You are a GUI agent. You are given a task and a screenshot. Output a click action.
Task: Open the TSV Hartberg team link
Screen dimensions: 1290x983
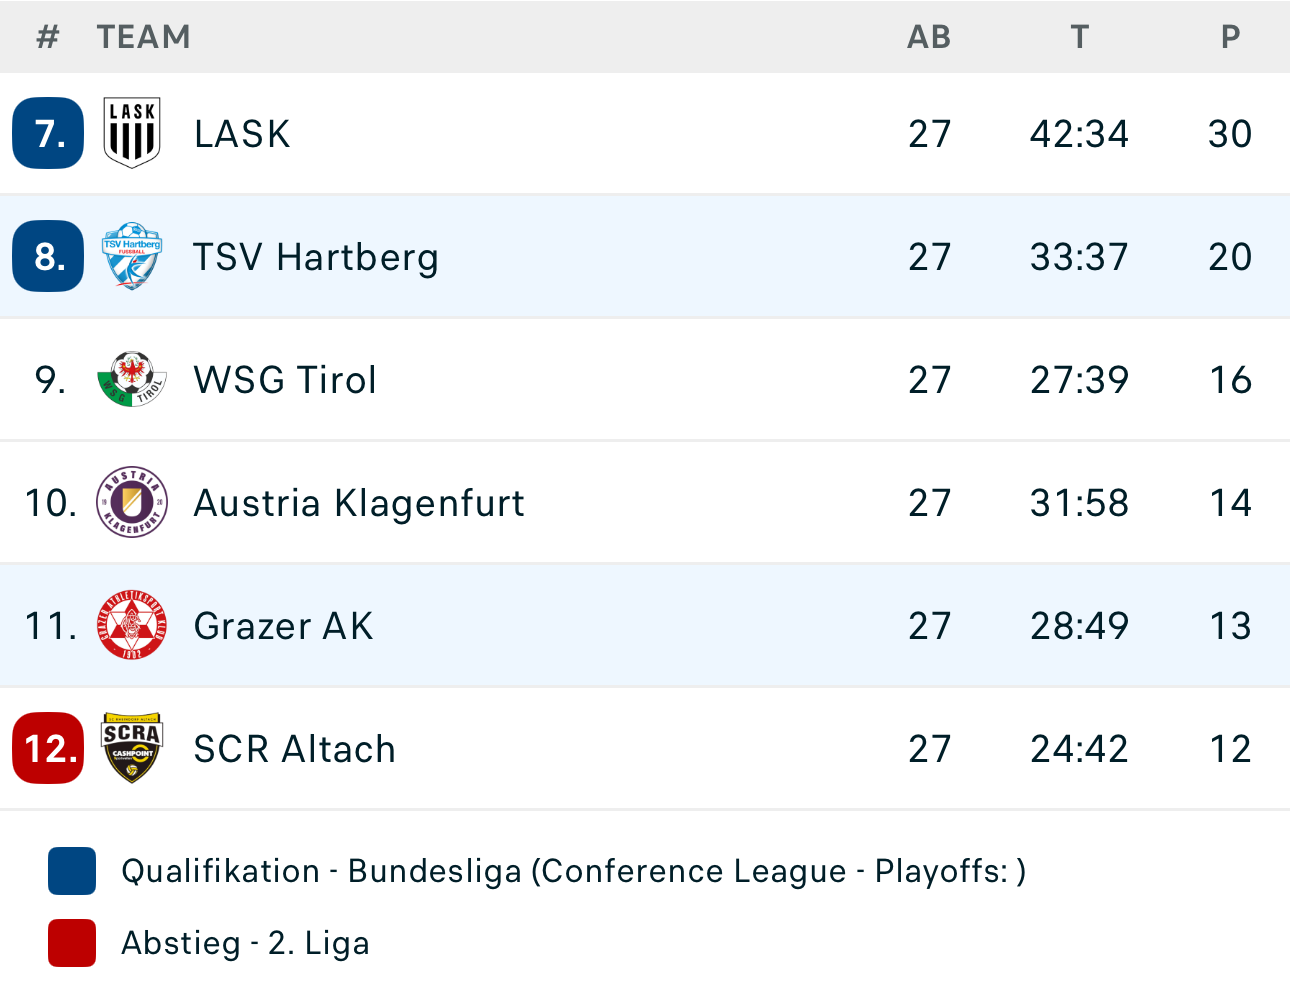click(316, 257)
